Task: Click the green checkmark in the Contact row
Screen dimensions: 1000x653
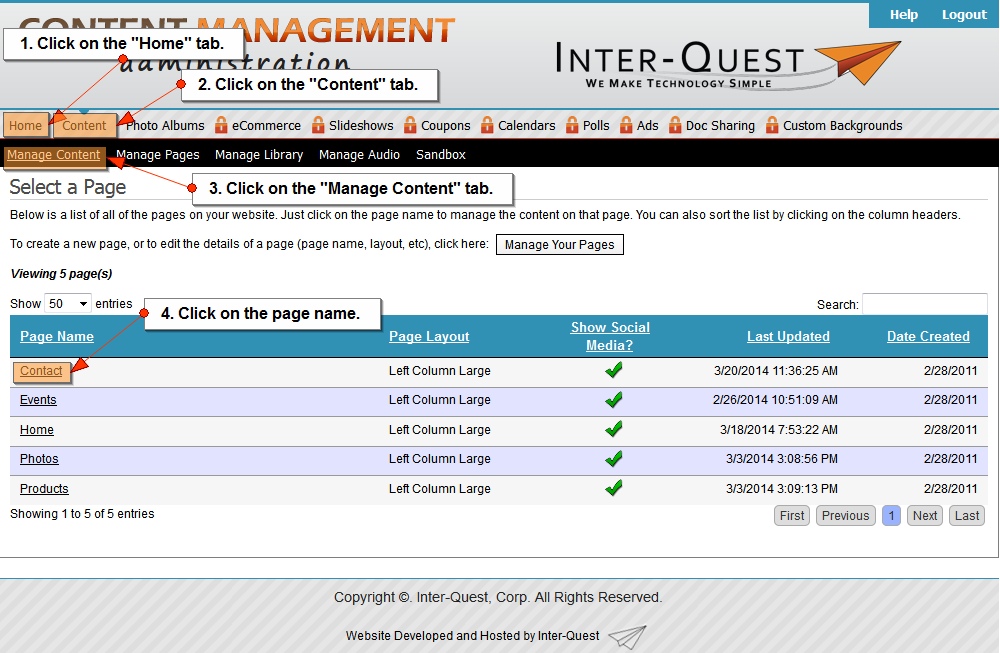Action: tap(614, 371)
